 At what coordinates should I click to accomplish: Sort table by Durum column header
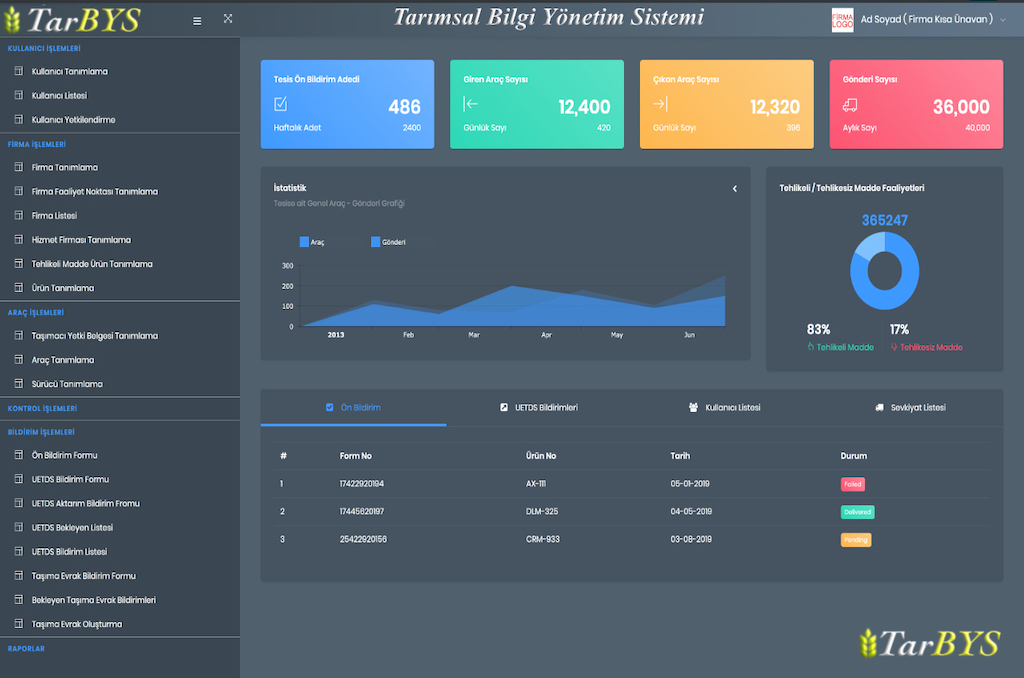854,456
